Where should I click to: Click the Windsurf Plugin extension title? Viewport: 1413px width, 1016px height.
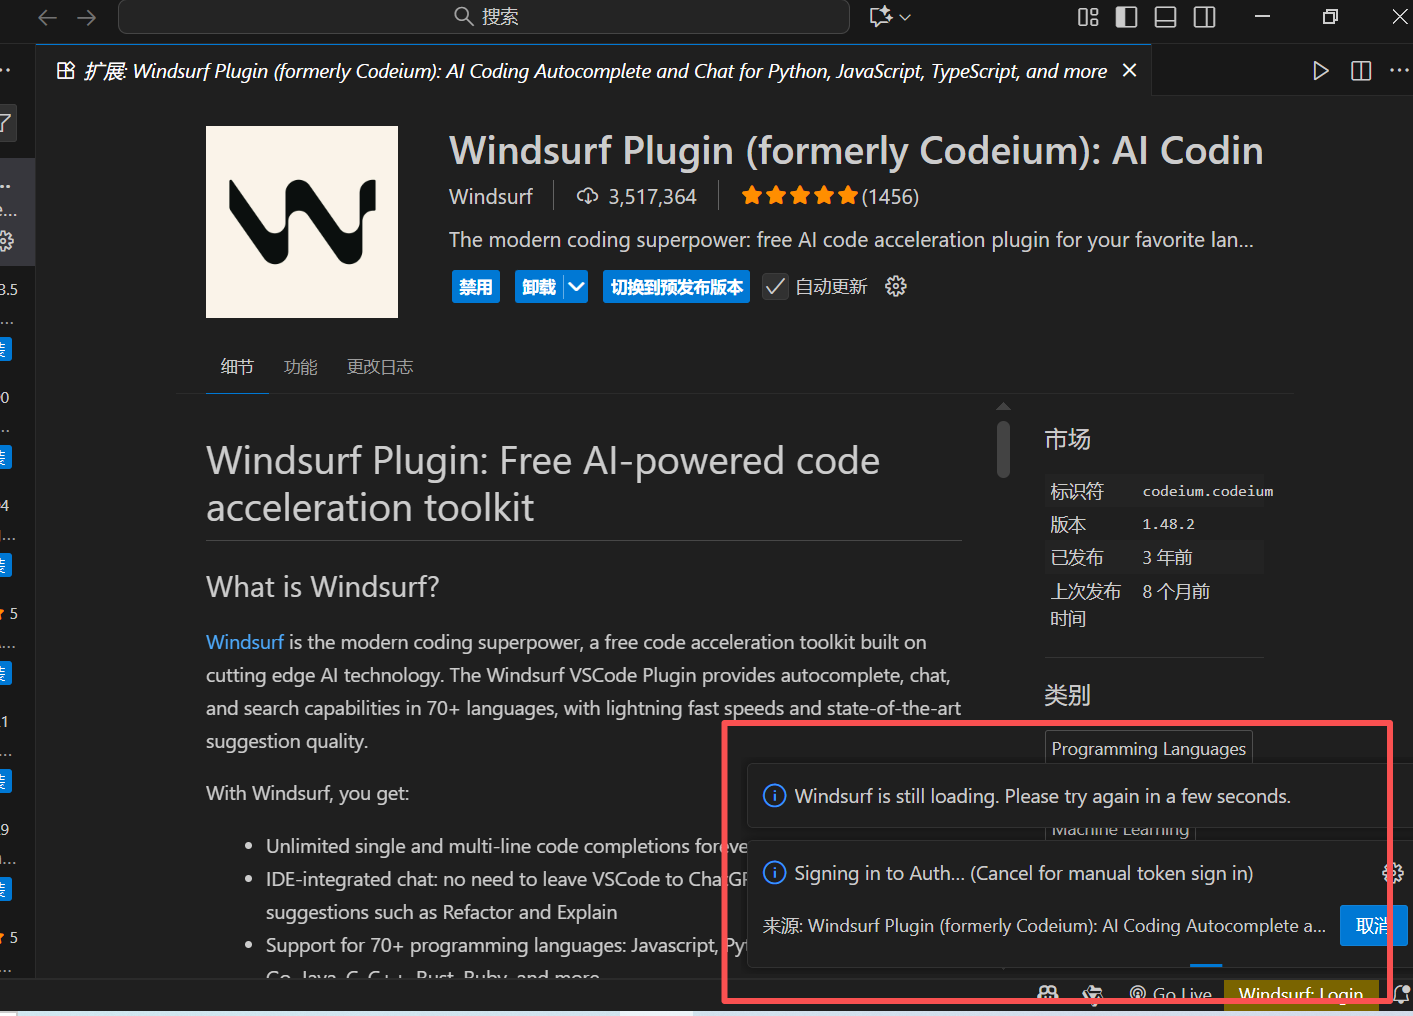856,150
